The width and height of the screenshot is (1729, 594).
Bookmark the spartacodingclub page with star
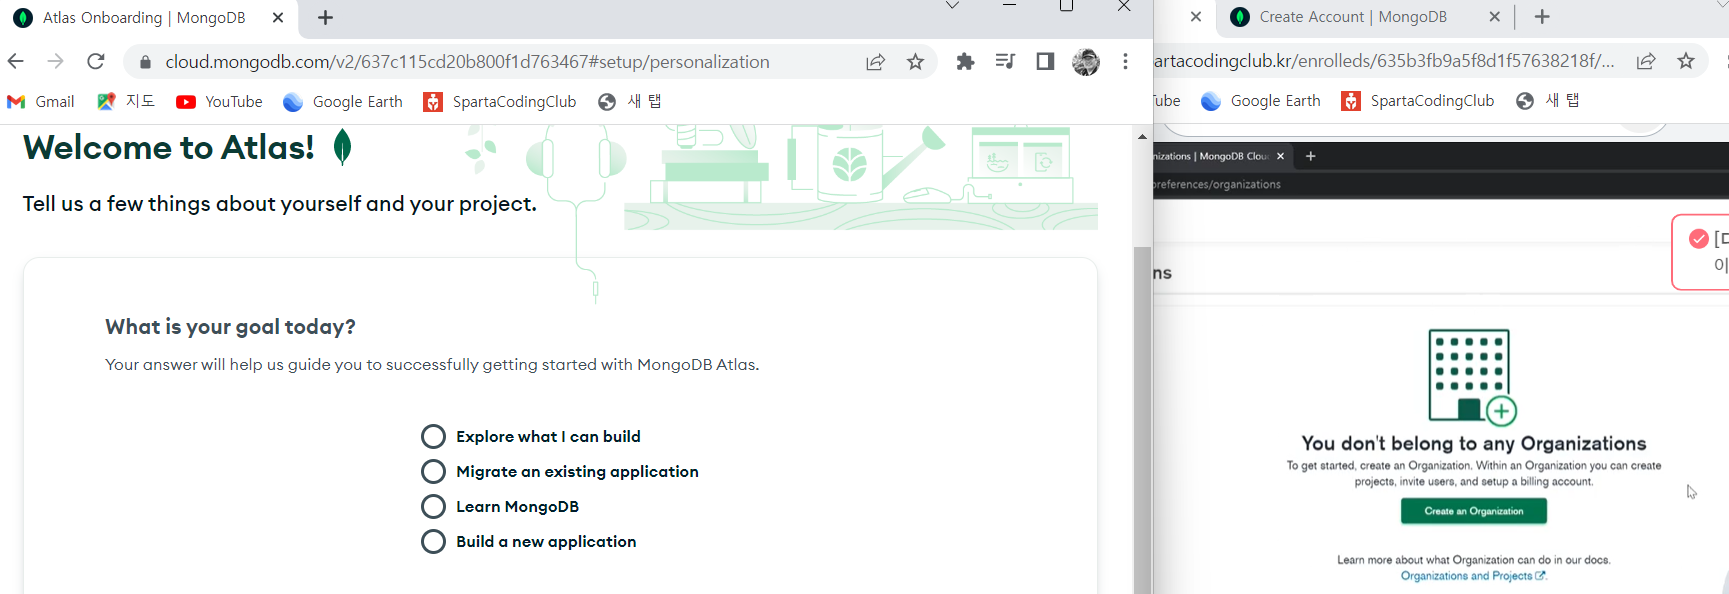1686,61
